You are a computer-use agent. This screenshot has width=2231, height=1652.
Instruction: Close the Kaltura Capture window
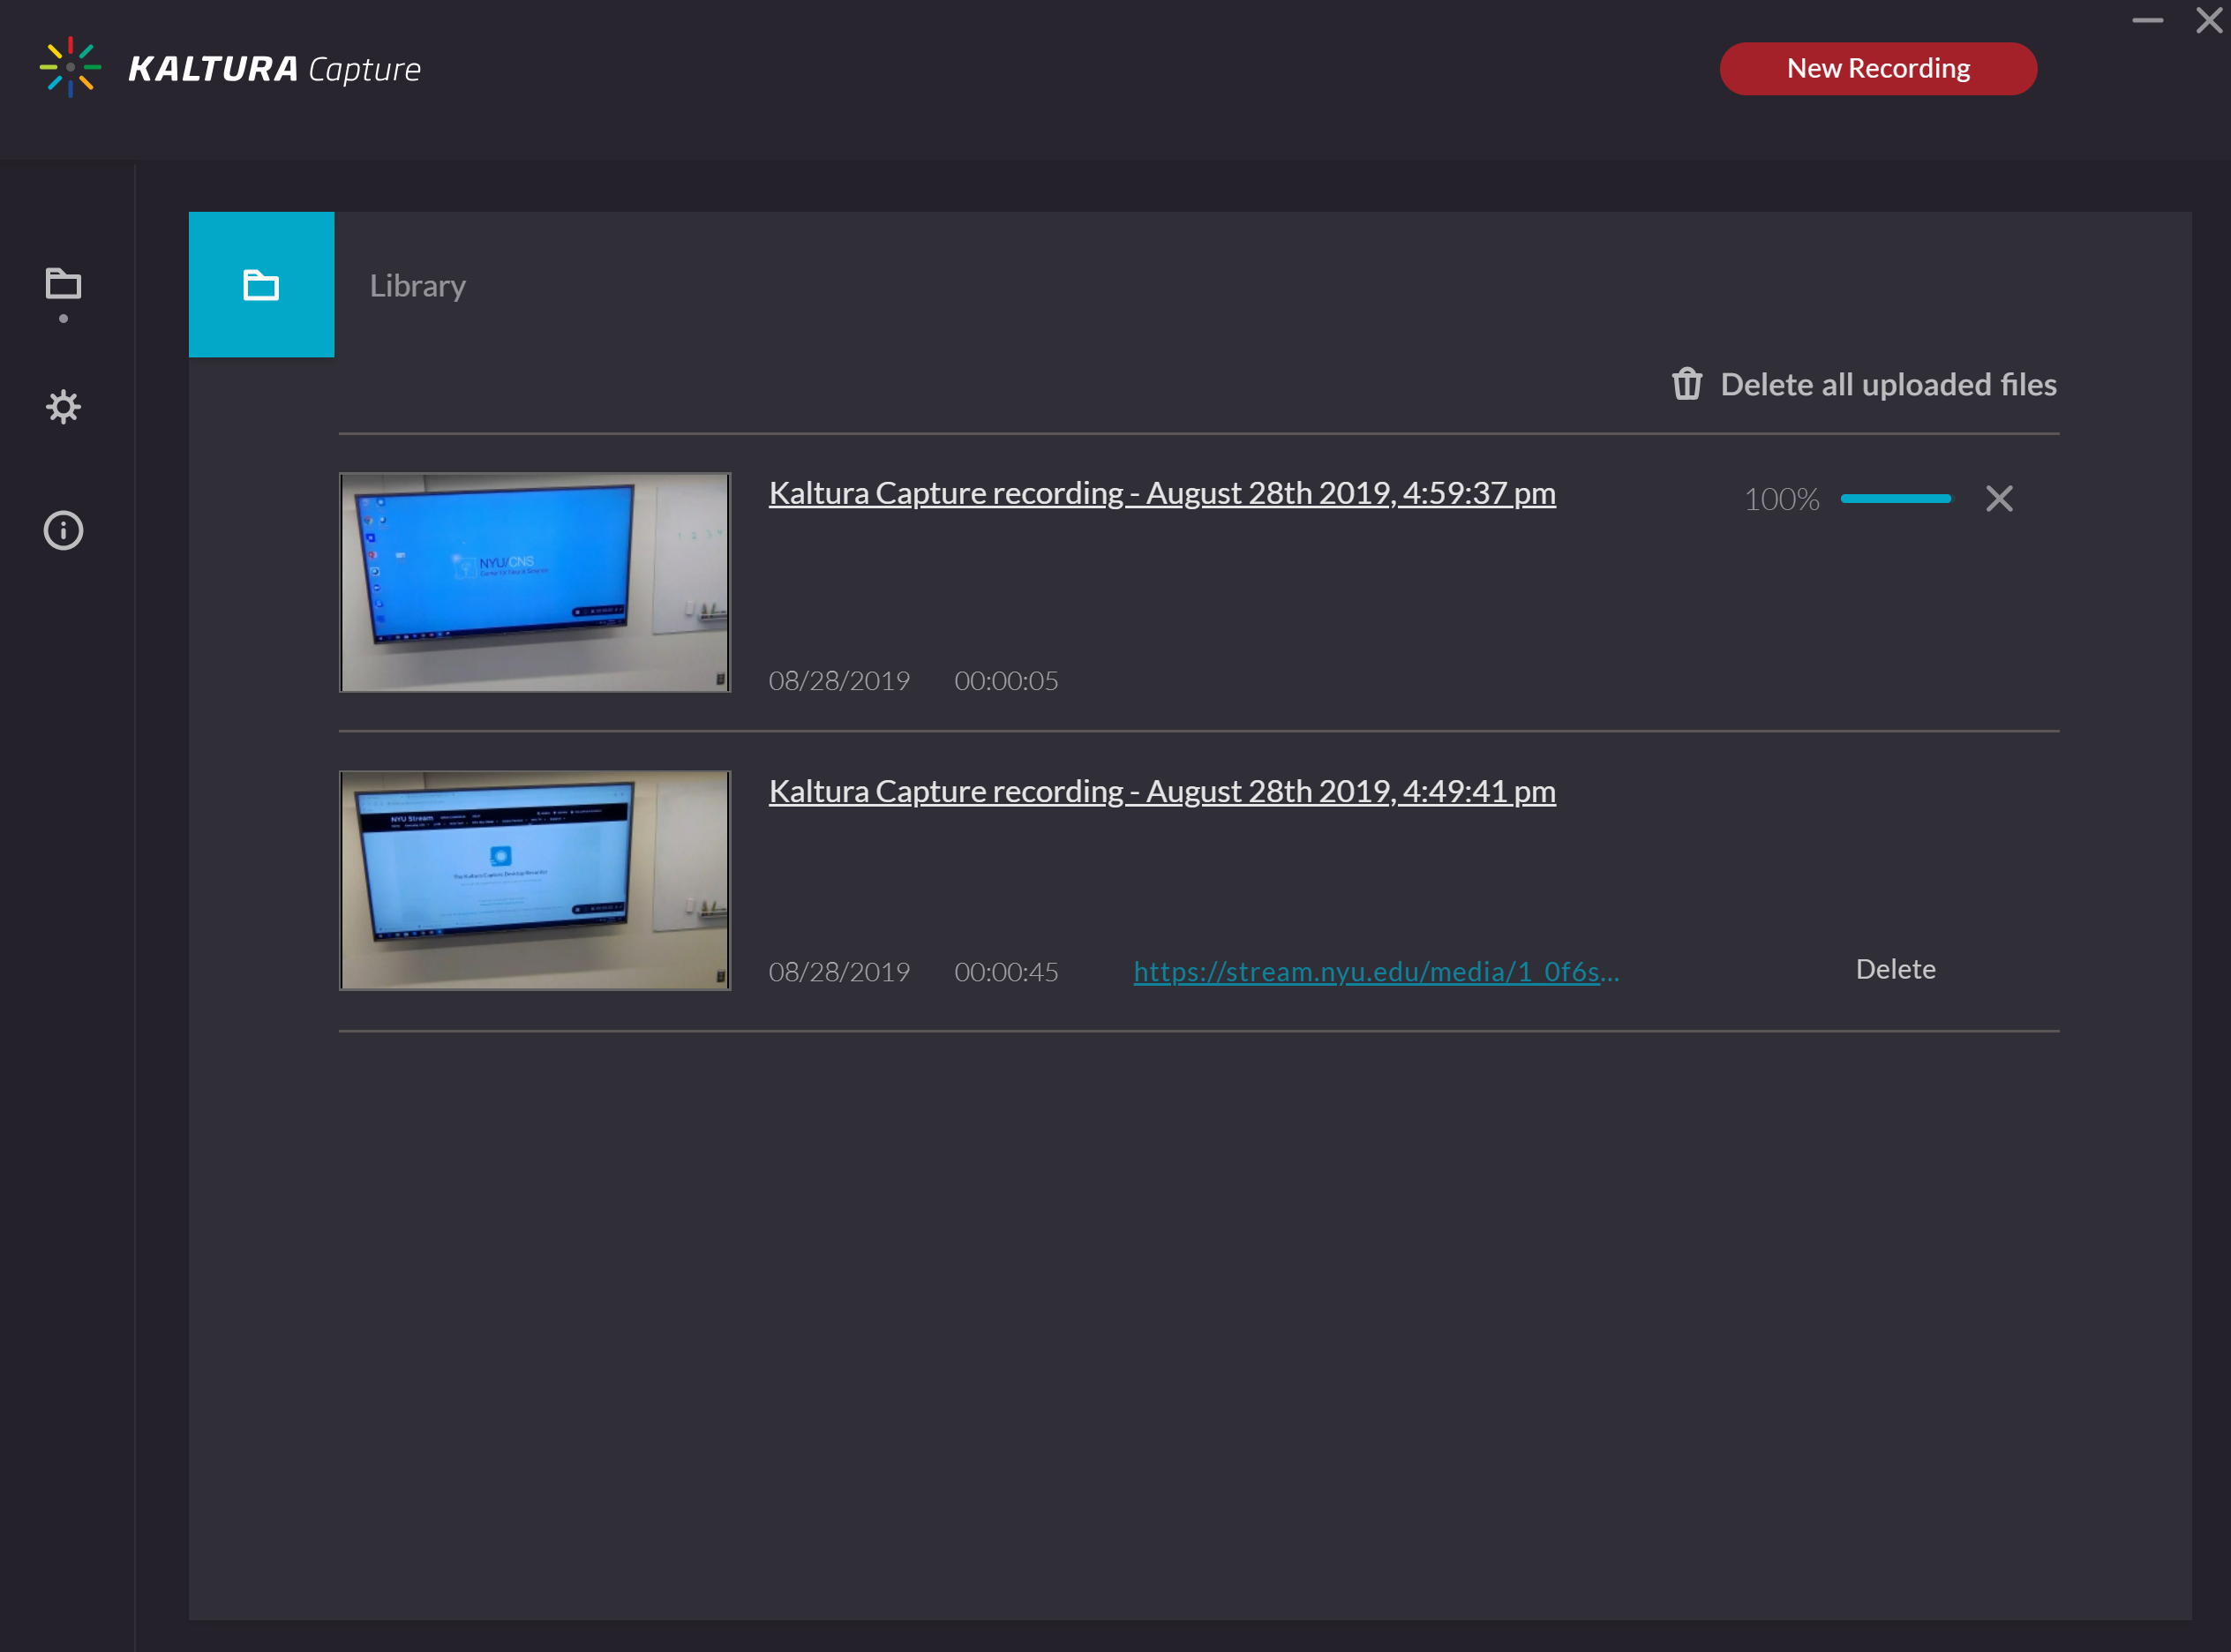pos(2208,20)
